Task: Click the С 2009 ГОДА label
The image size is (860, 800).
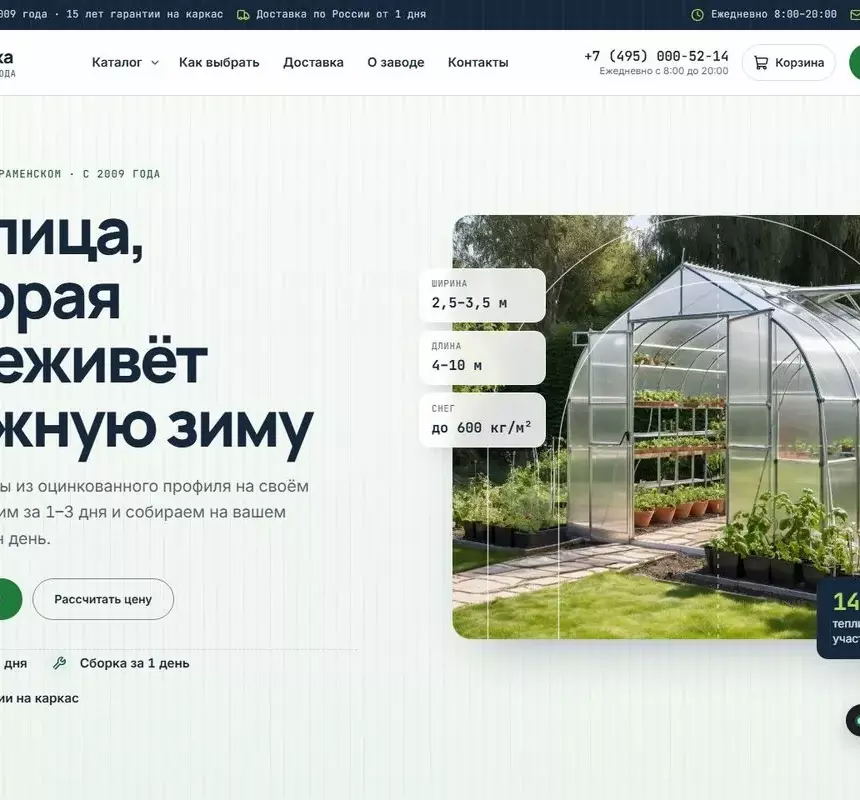Action: 121,174
